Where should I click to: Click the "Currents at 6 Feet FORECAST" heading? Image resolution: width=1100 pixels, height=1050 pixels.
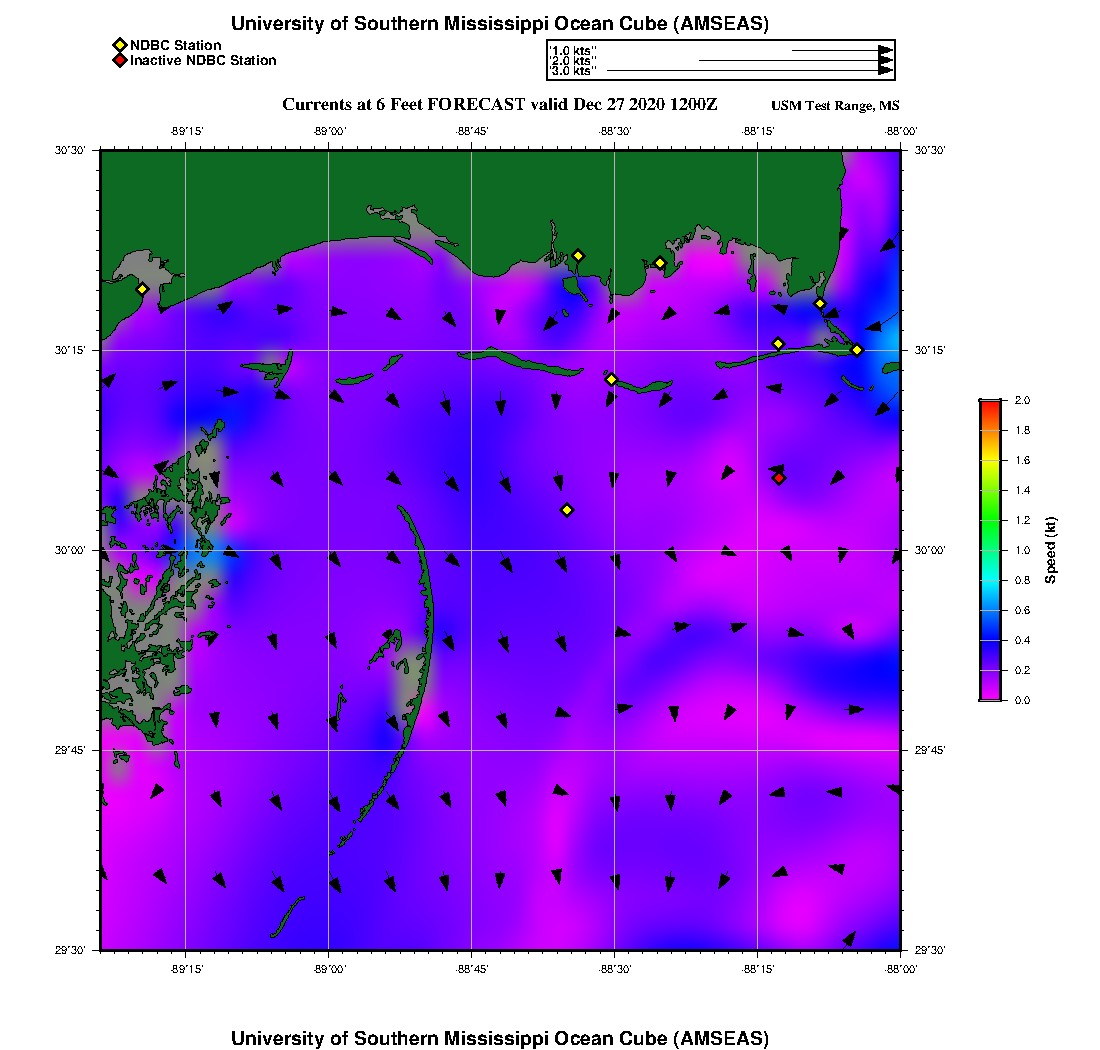(x=500, y=105)
